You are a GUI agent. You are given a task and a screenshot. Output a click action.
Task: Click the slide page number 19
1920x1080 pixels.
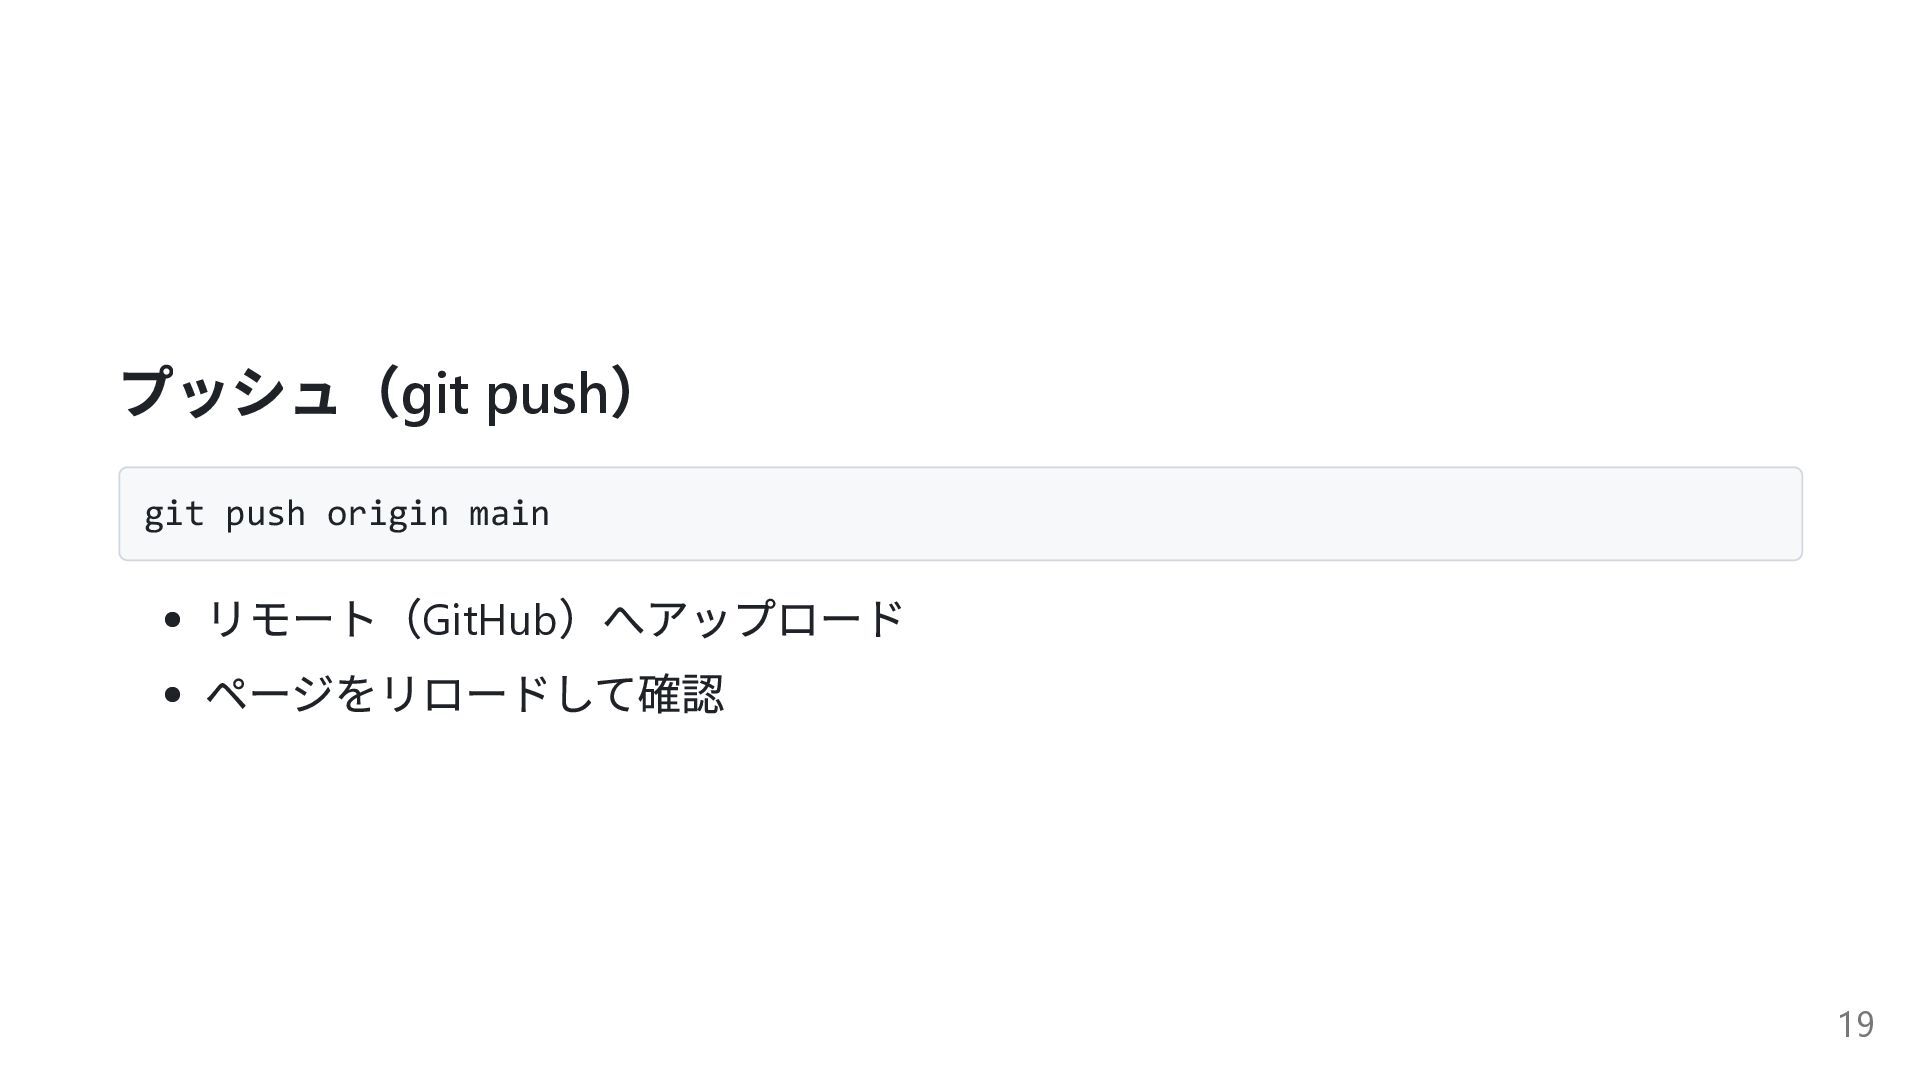coord(1855,1025)
